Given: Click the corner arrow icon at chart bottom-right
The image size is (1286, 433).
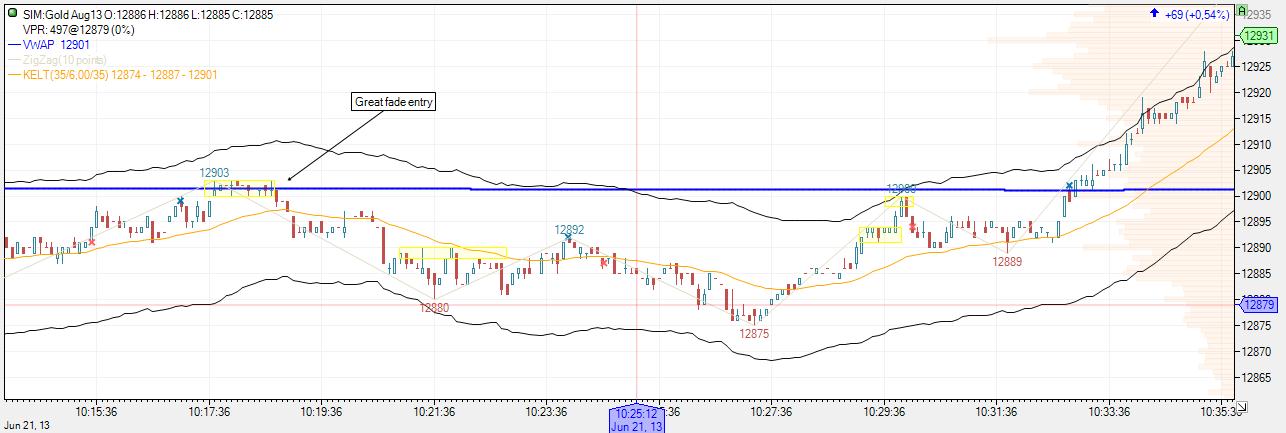Looking at the screenshot, I should pyautogui.click(x=1241, y=406).
